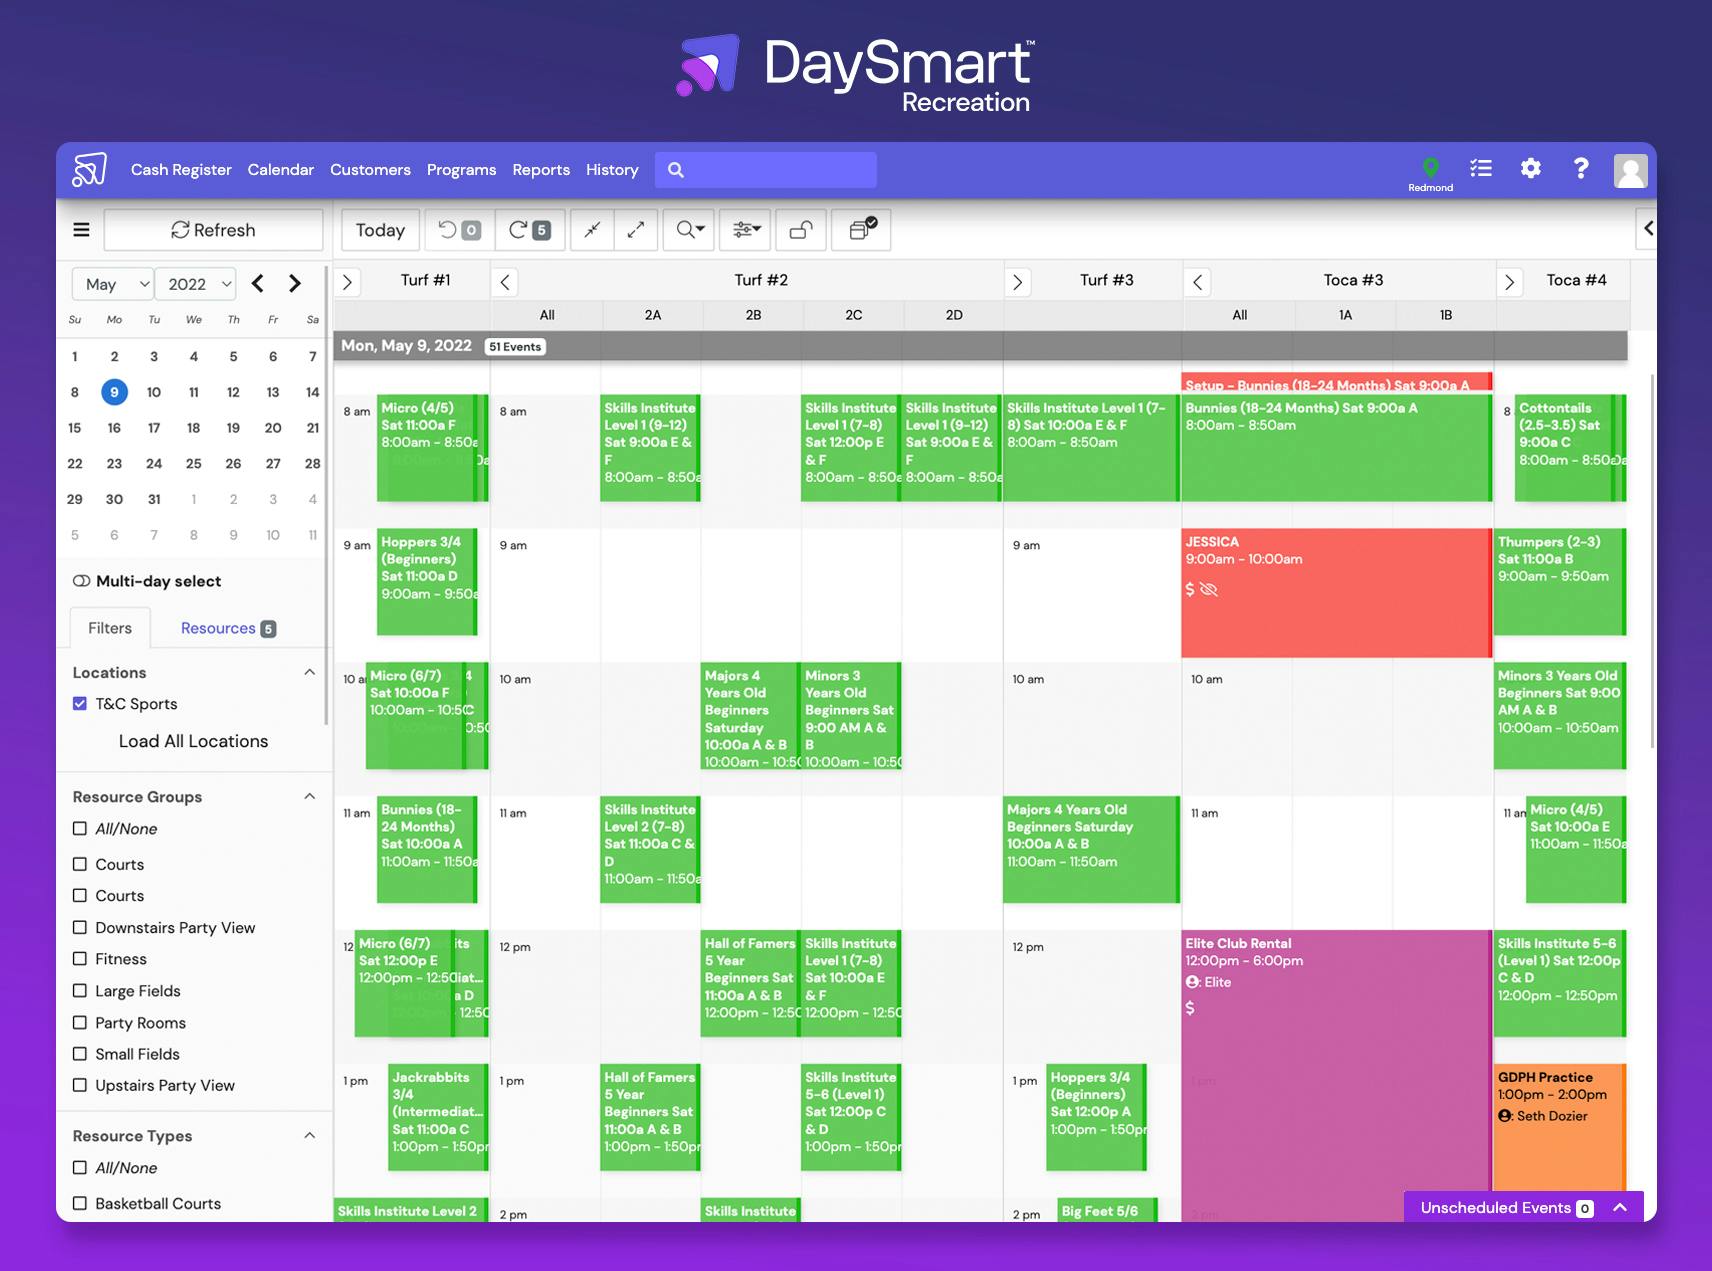1712x1271 pixels.
Task: Redo calendar changes using redo icon
Action: click(518, 229)
